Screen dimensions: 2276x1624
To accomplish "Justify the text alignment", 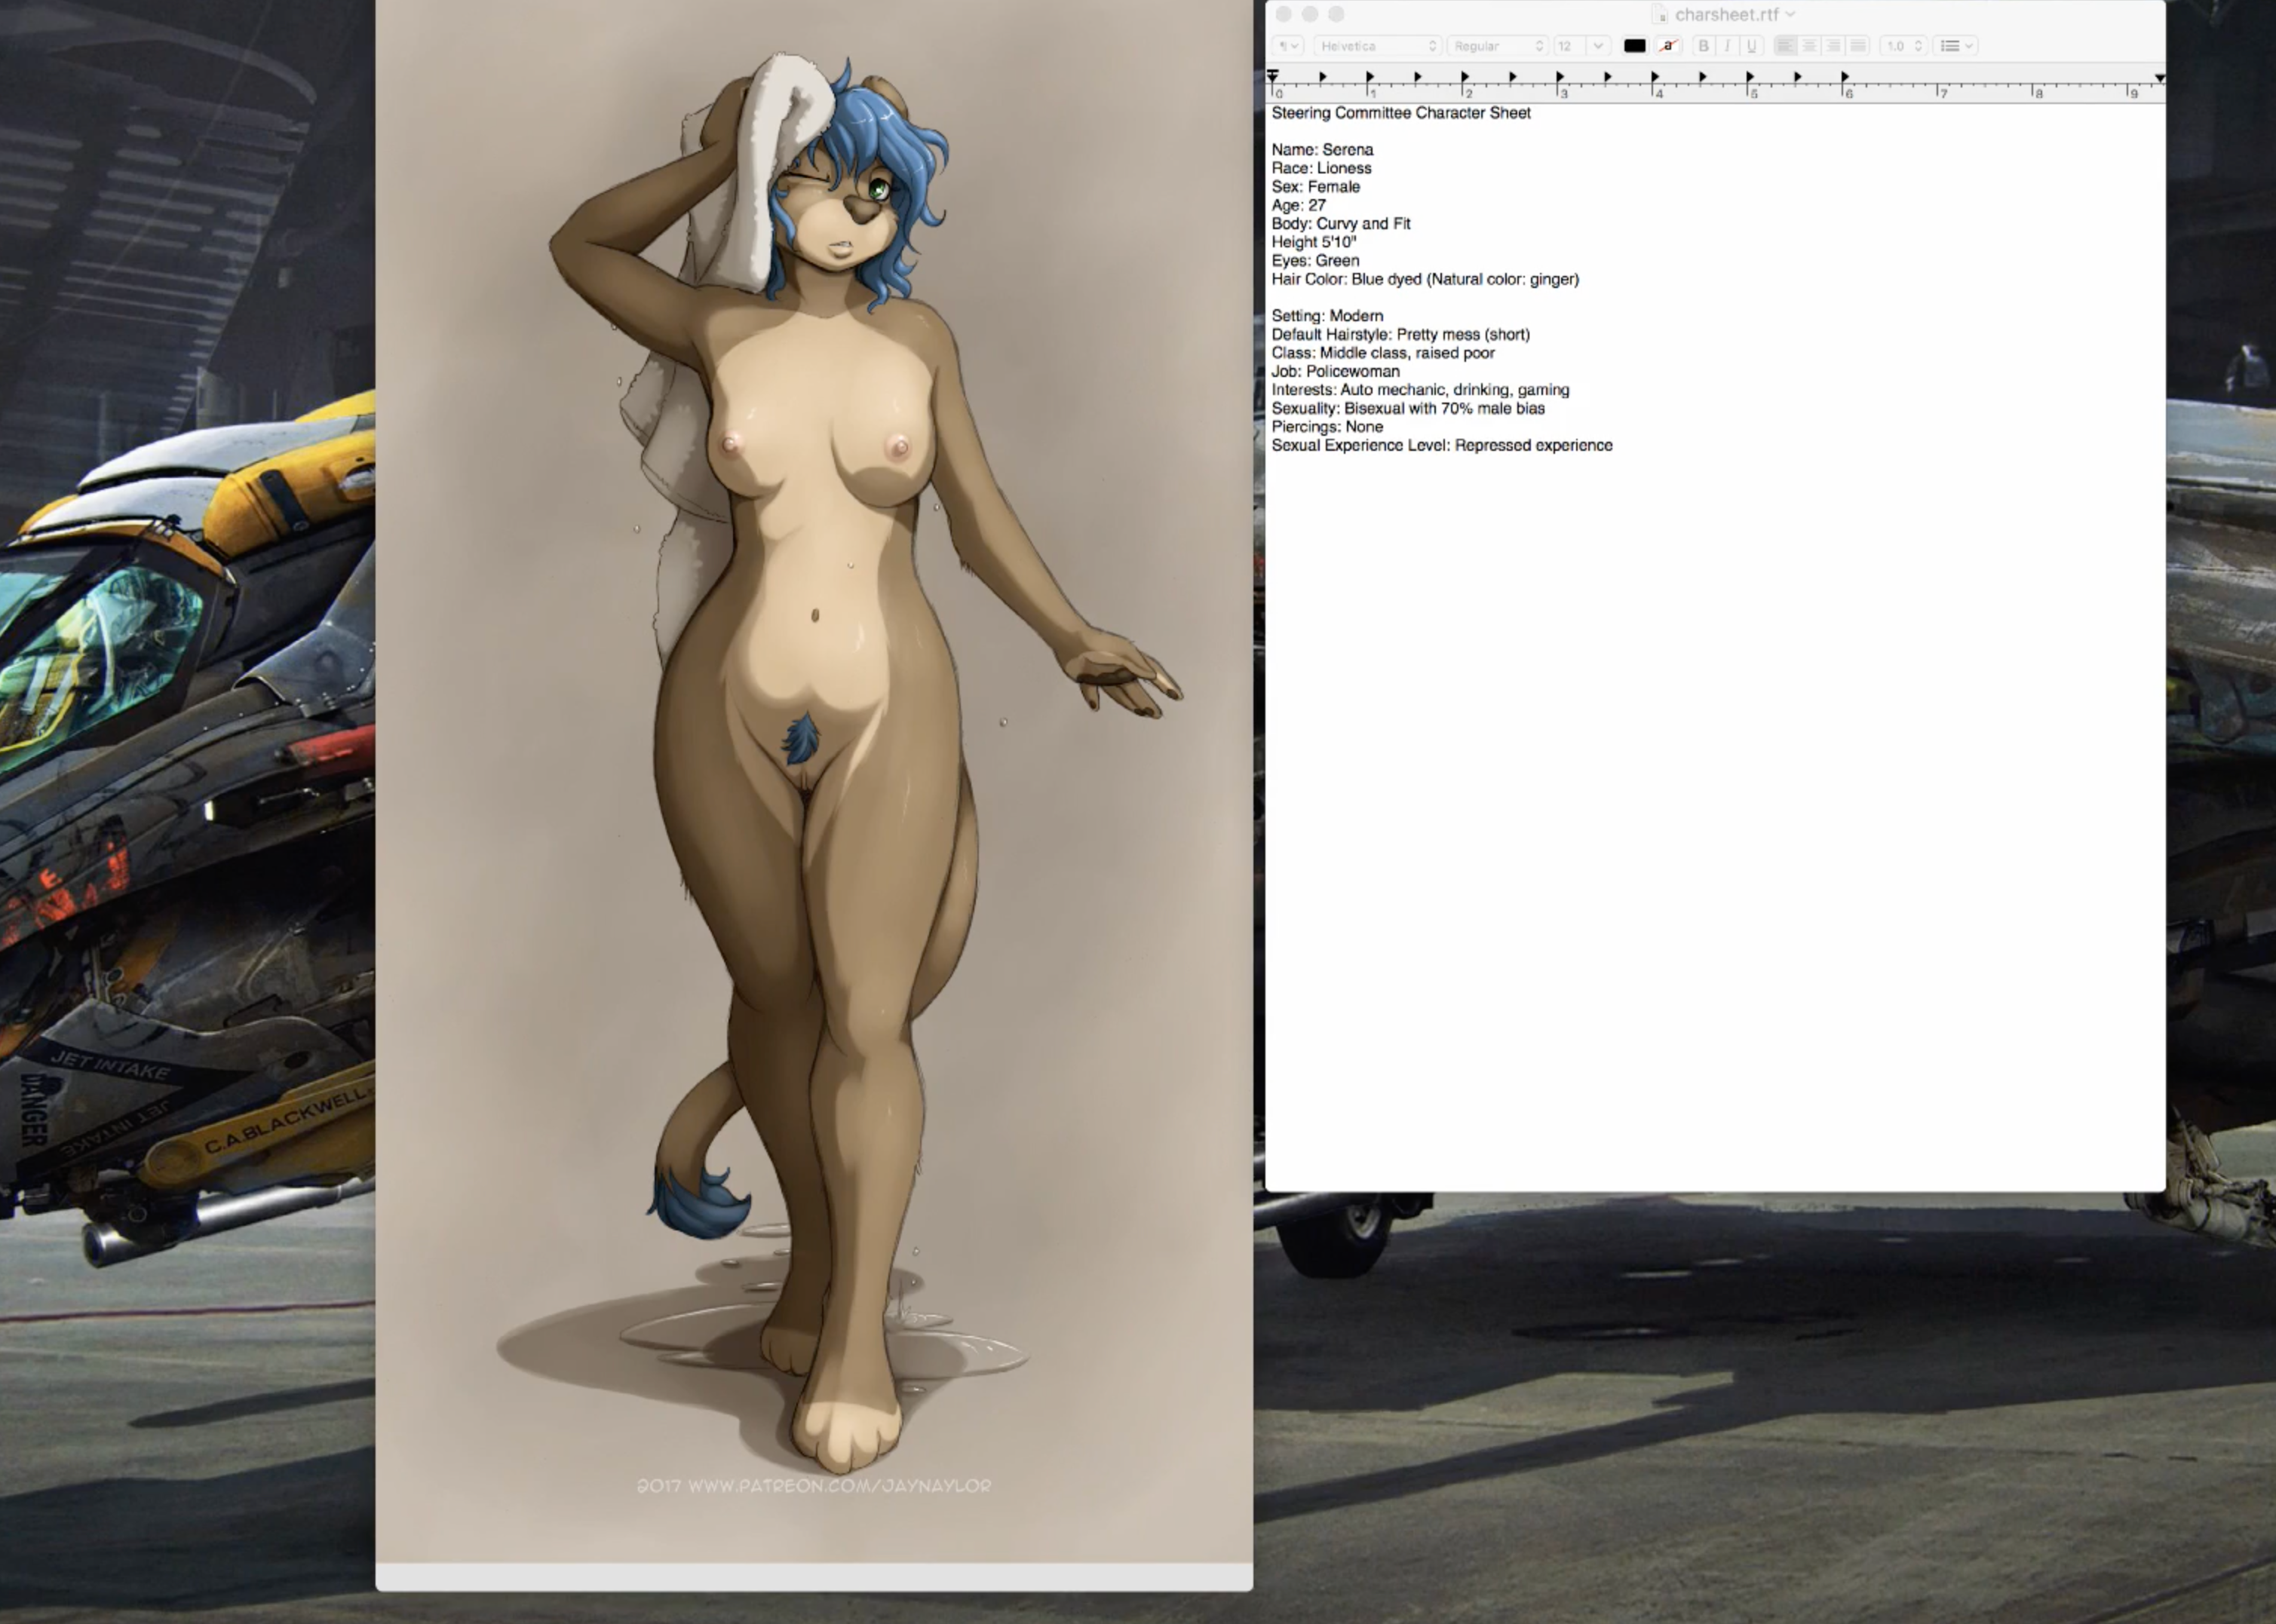I will tap(1858, 46).
